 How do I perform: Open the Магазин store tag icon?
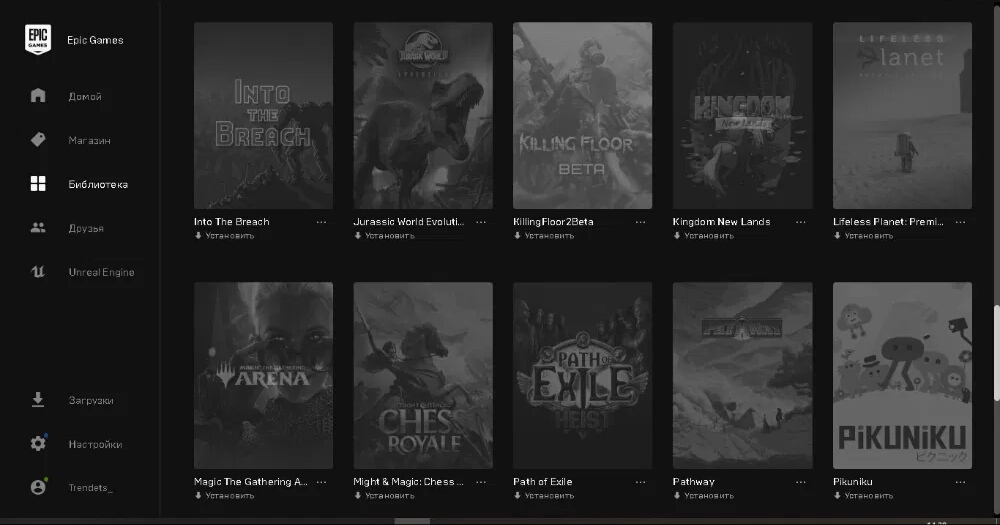[x=38, y=140]
